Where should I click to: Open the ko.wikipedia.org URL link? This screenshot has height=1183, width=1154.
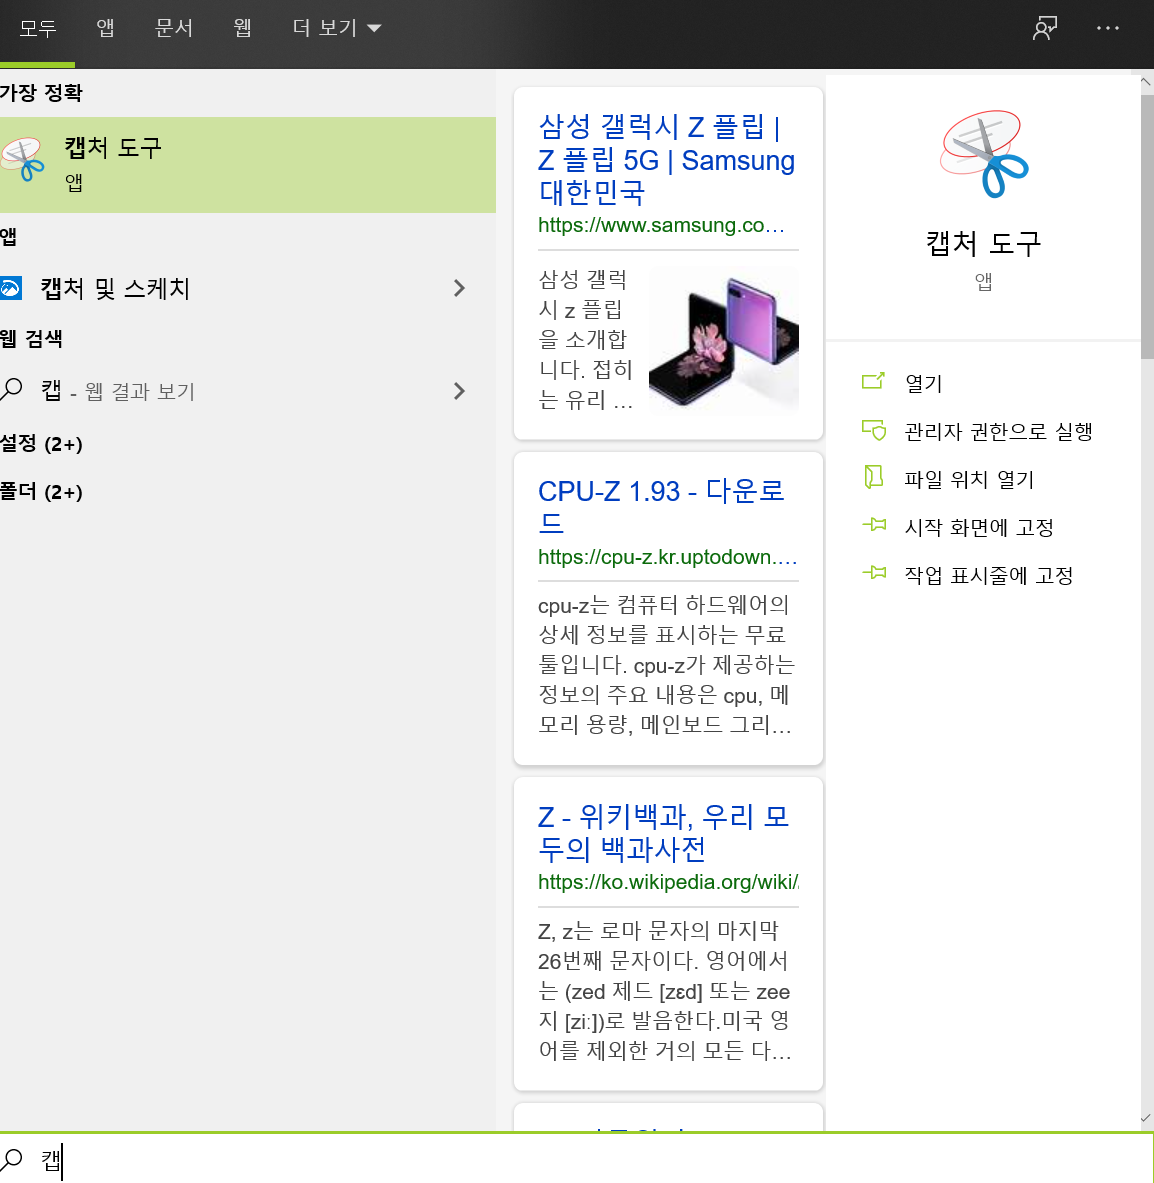pos(668,882)
